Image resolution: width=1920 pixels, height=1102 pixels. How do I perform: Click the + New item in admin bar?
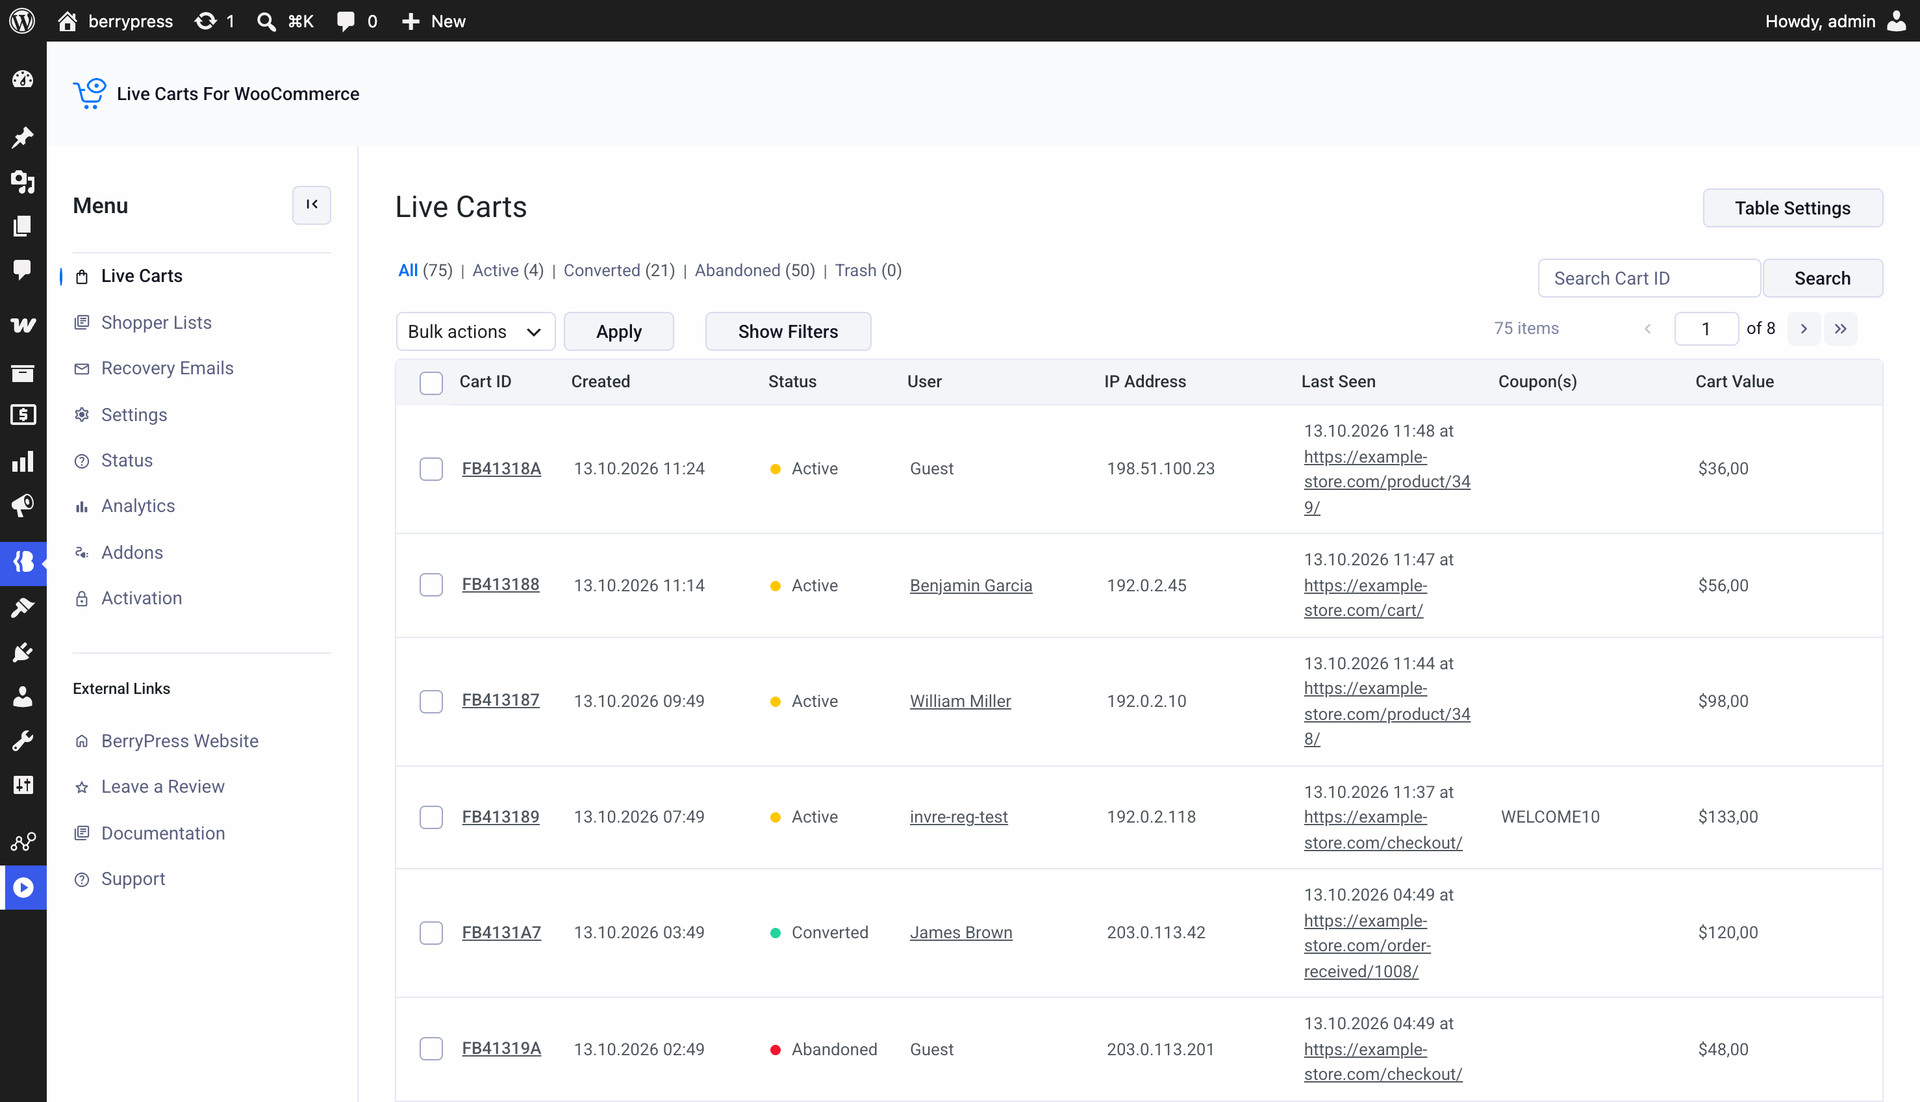coord(433,21)
